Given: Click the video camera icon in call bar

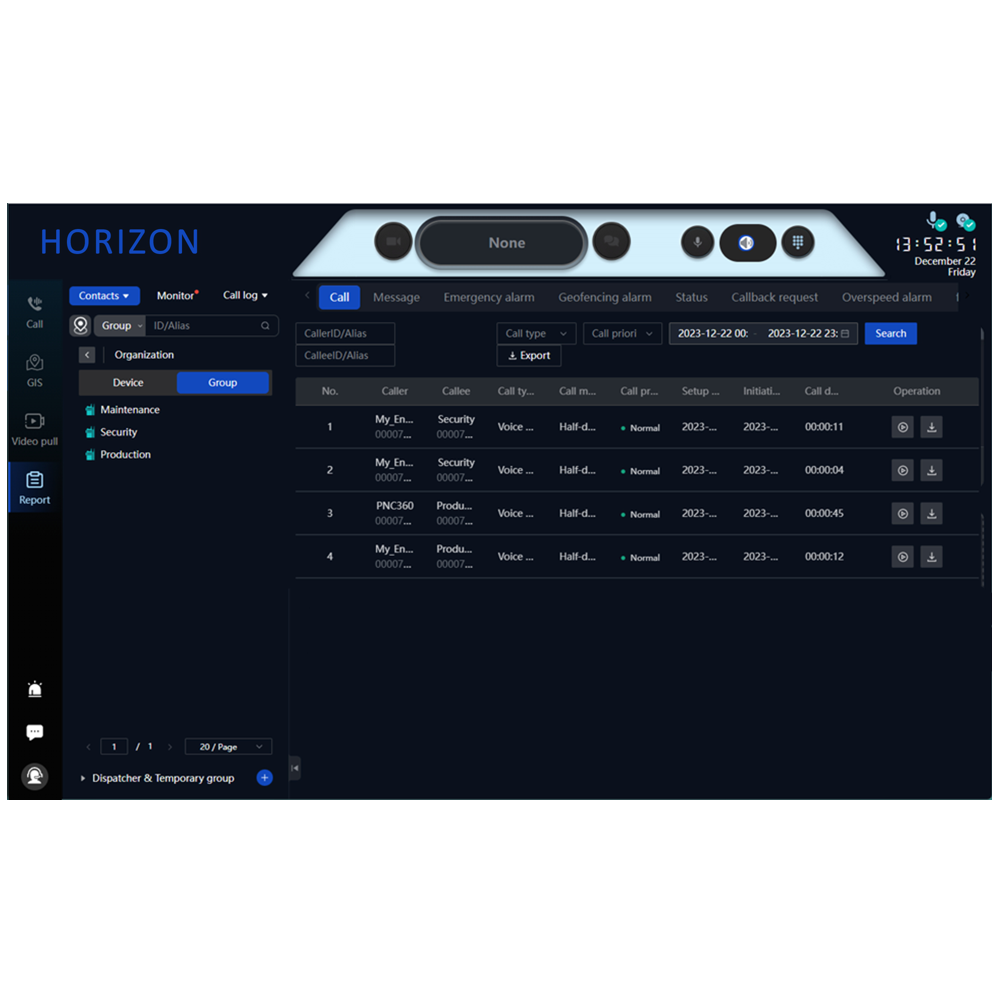Looking at the screenshot, I should coord(393,242).
